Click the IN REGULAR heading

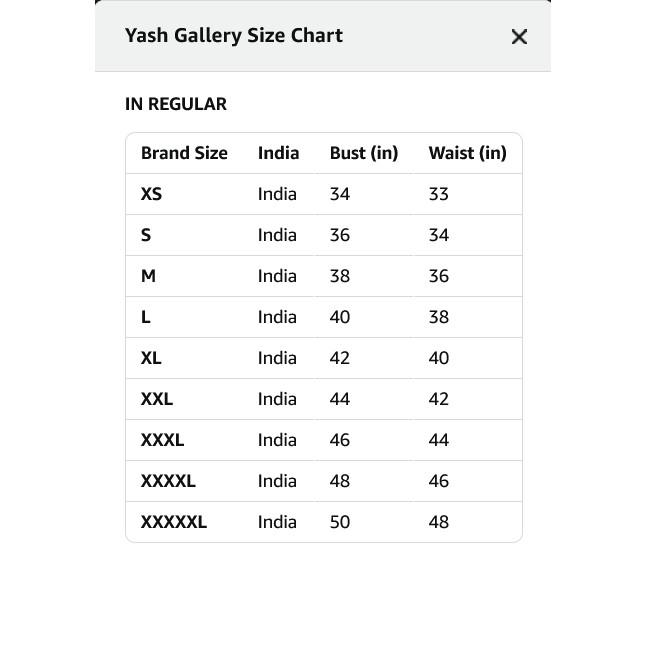pos(176,104)
